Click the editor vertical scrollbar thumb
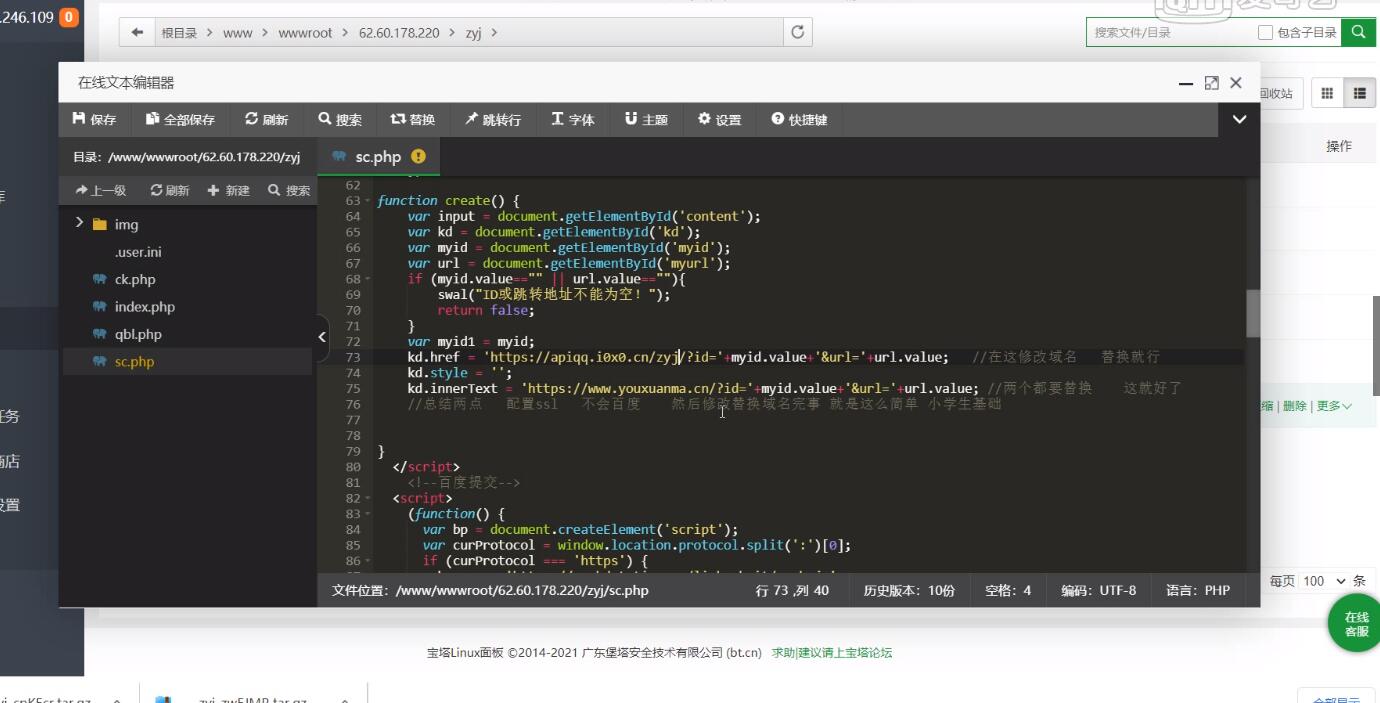 1253,313
